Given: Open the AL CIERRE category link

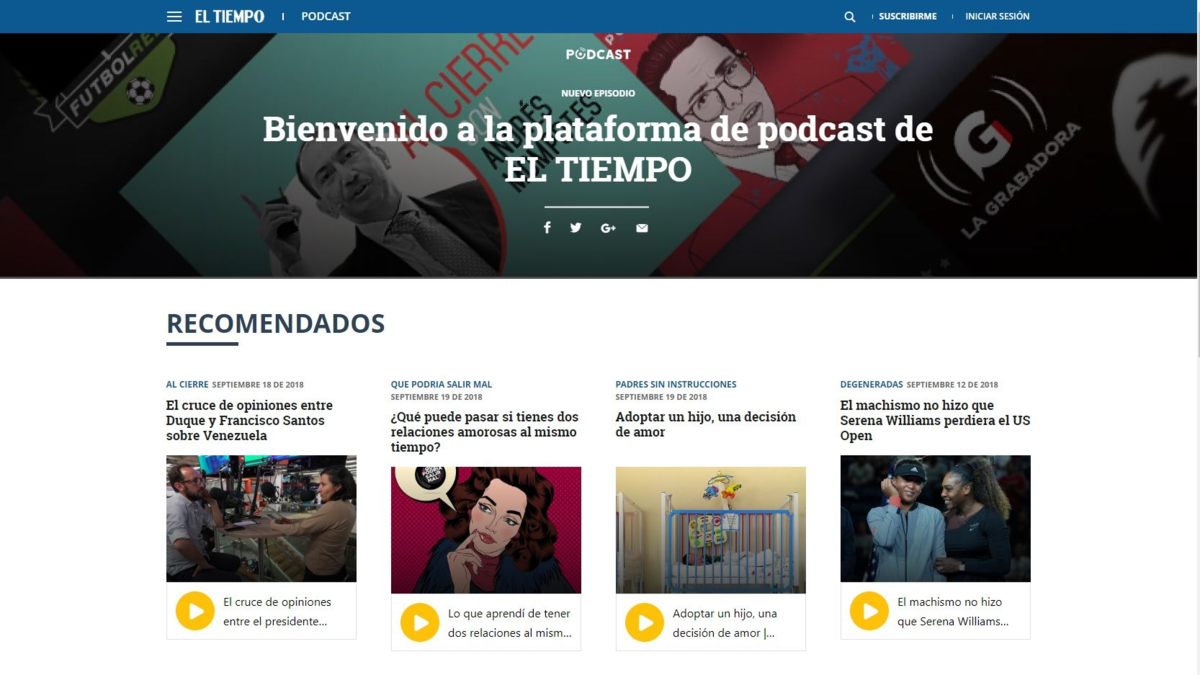Looking at the screenshot, I should (x=187, y=384).
